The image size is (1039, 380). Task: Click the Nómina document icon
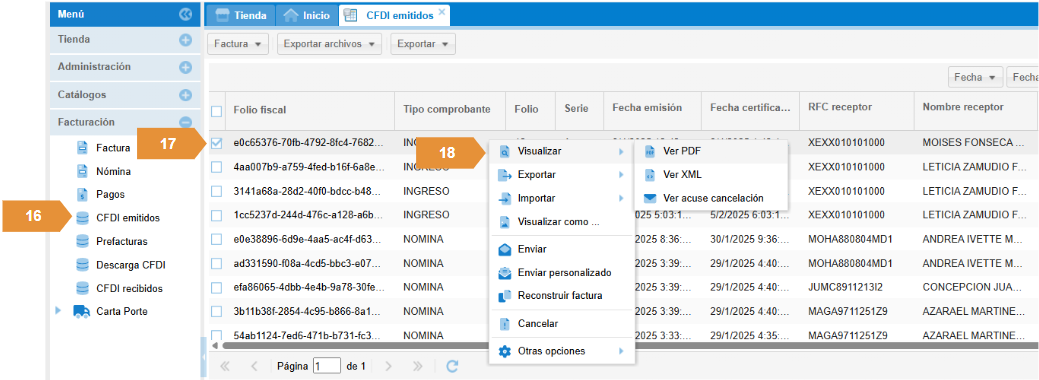pos(83,171)
